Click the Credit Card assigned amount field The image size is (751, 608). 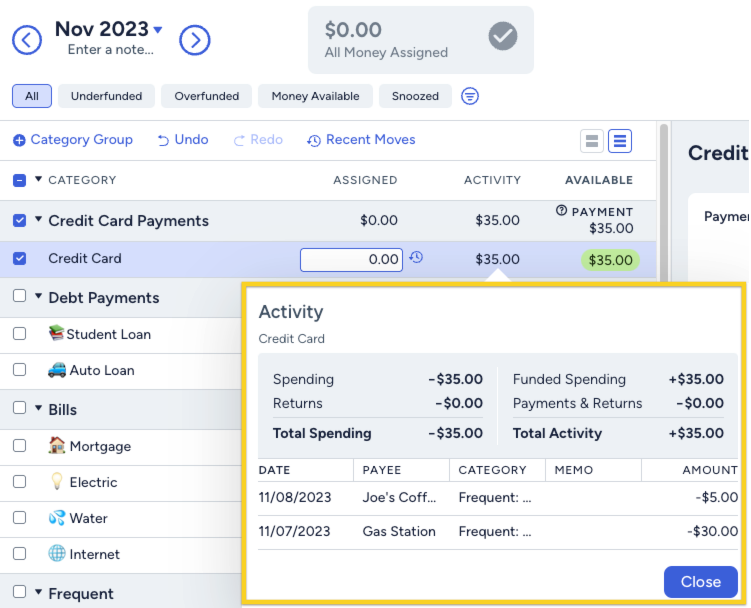pos(351,259)
